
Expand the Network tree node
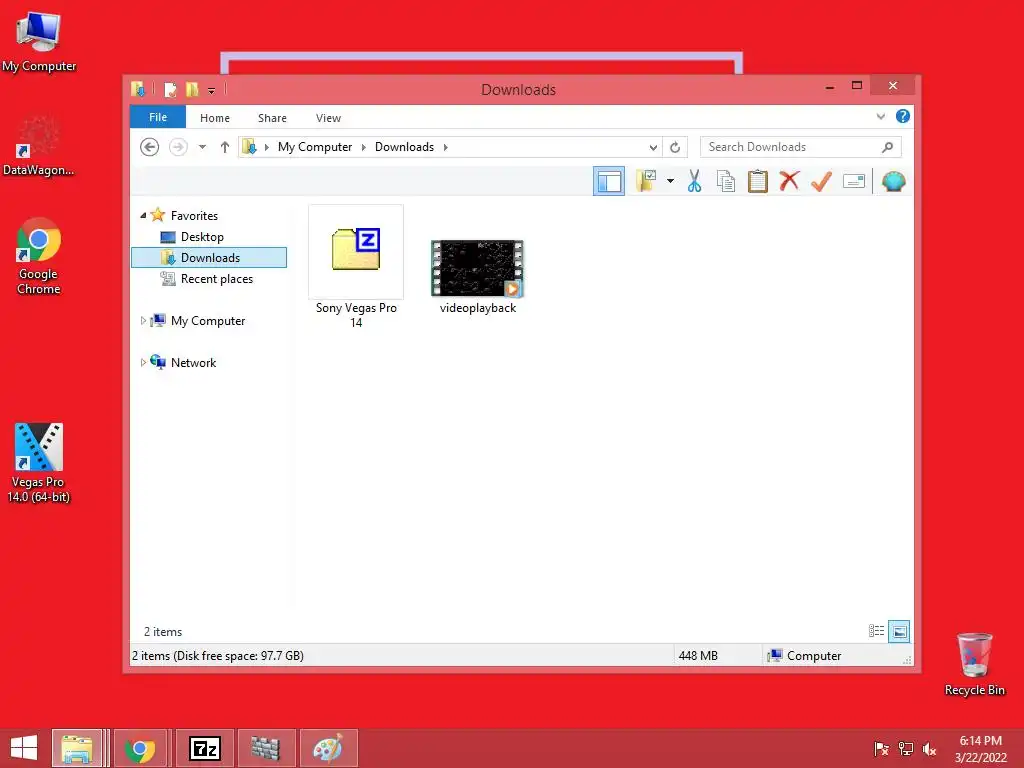143,362
